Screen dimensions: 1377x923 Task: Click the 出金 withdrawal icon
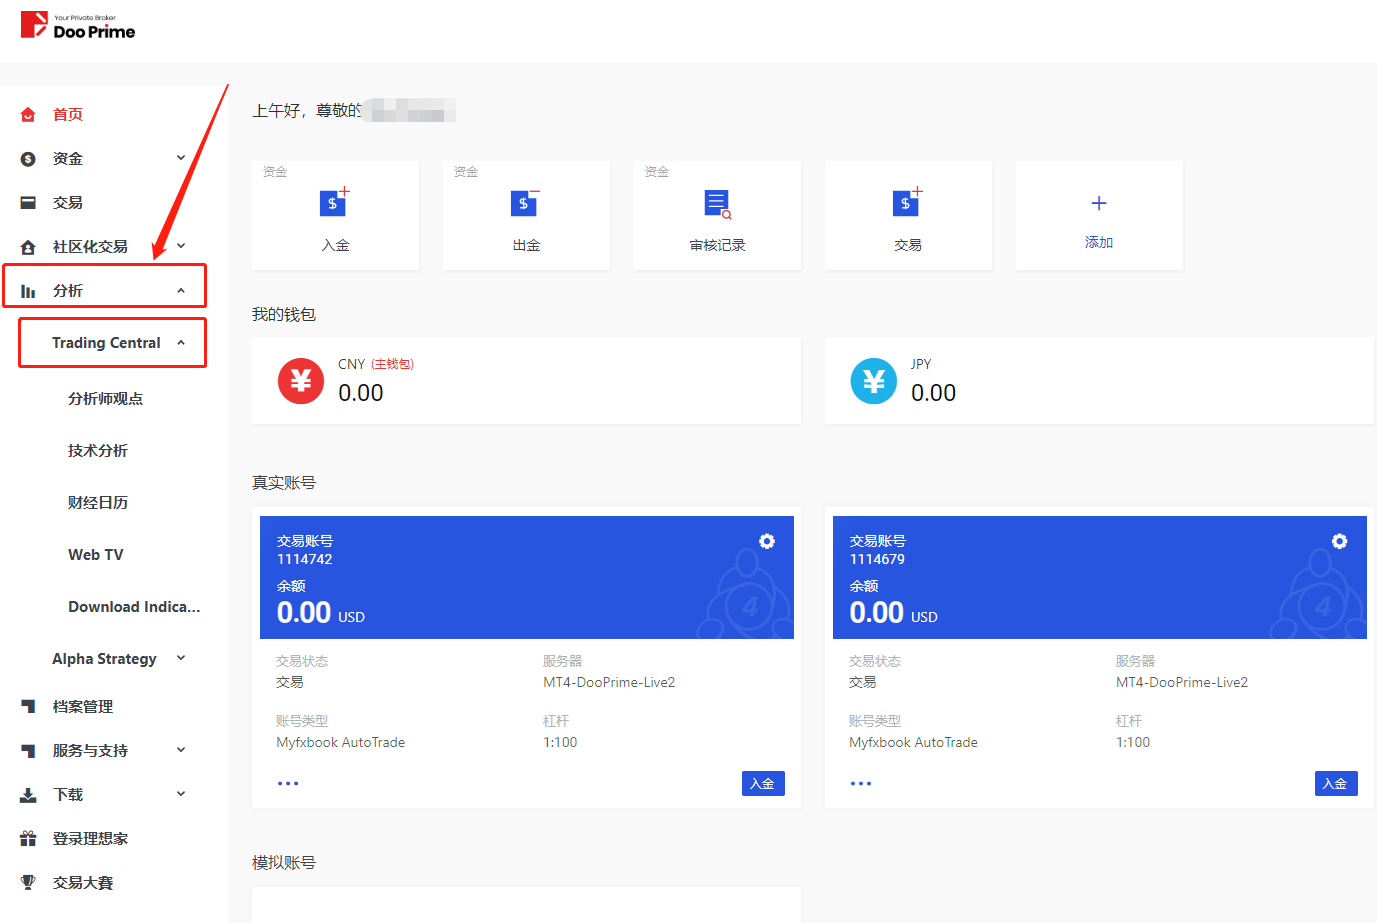[x=525, y=202]
